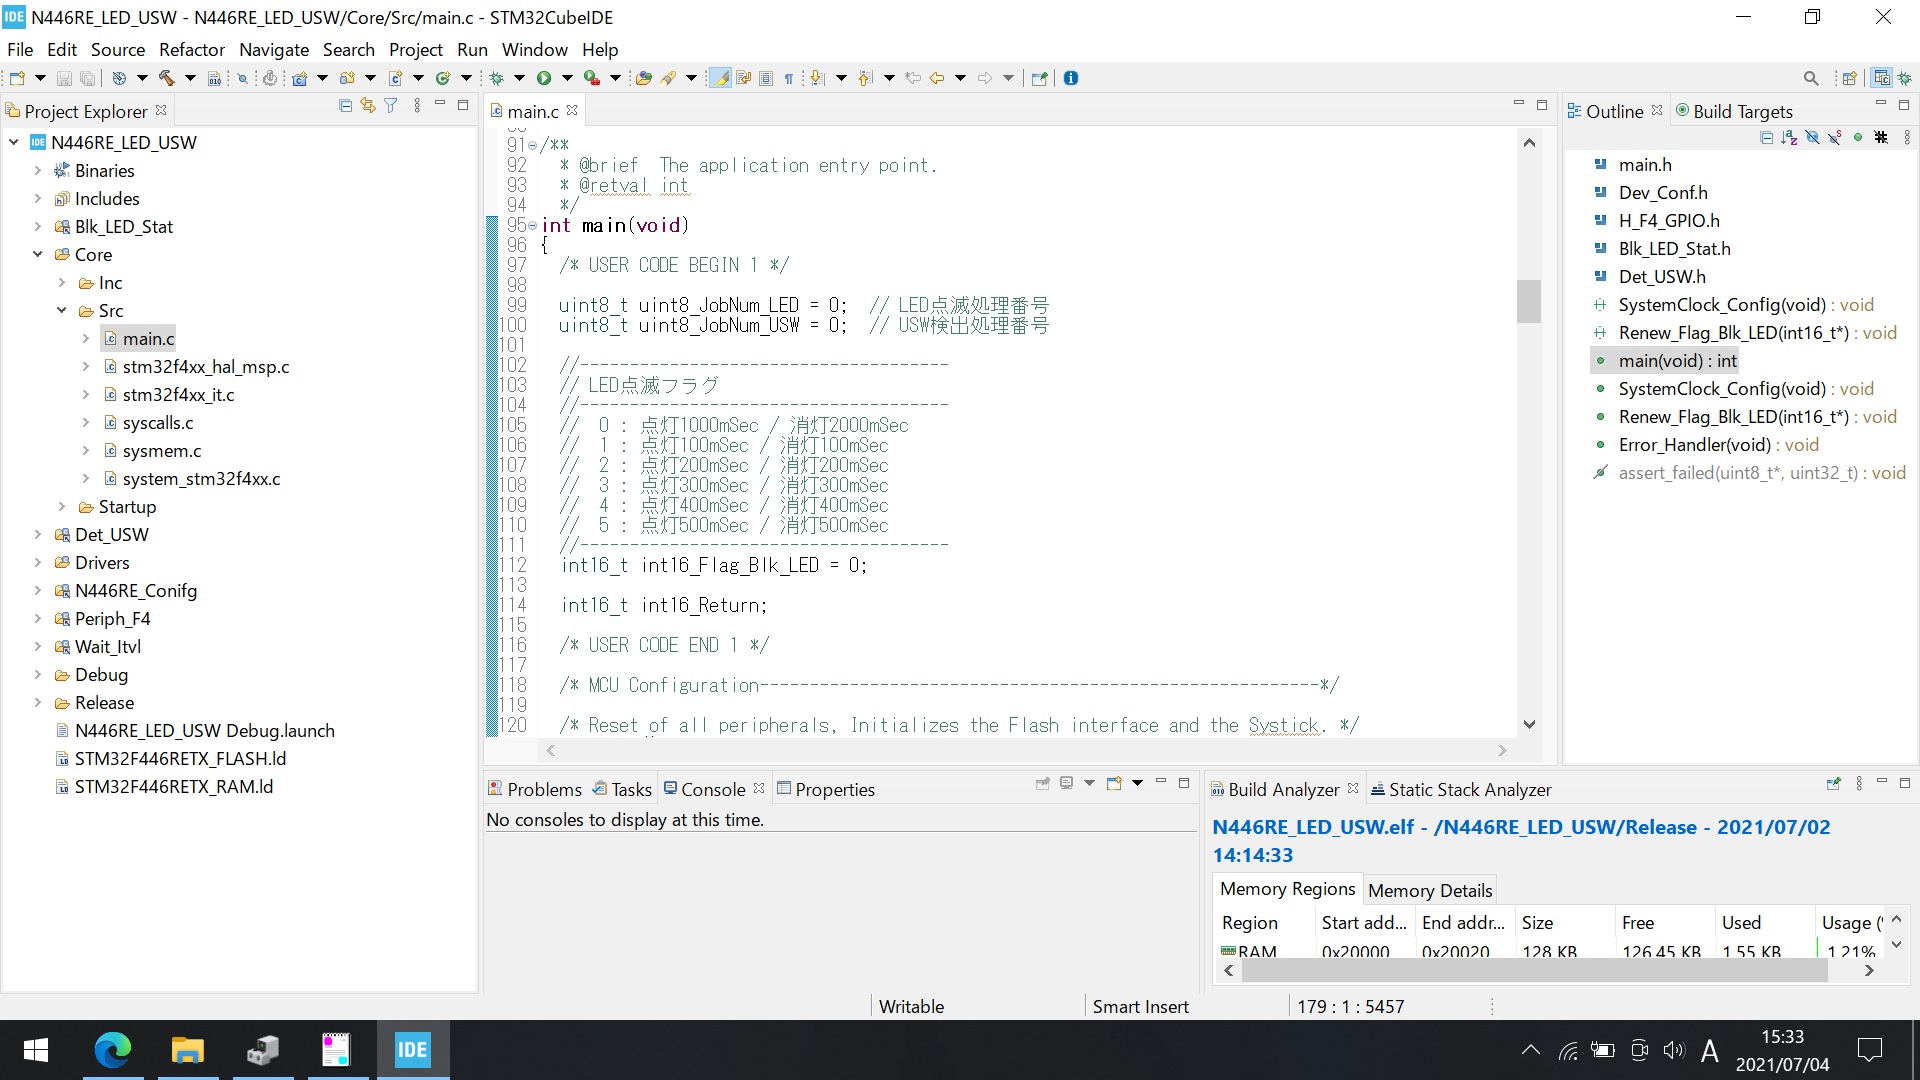Viewport: 1920px width, 1080px height.
Task: Toggle Skip All Breakpoints icon
Action: point(241,78)
